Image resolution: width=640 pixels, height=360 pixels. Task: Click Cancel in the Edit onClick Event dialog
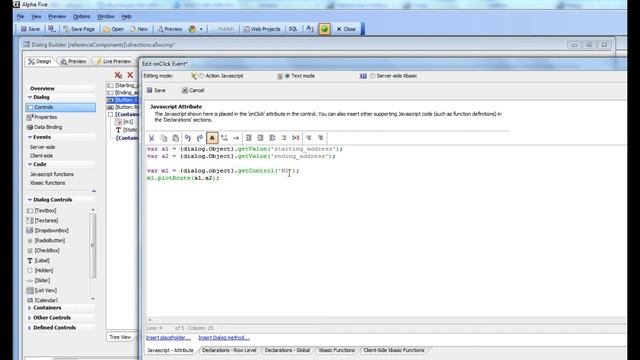193,90
